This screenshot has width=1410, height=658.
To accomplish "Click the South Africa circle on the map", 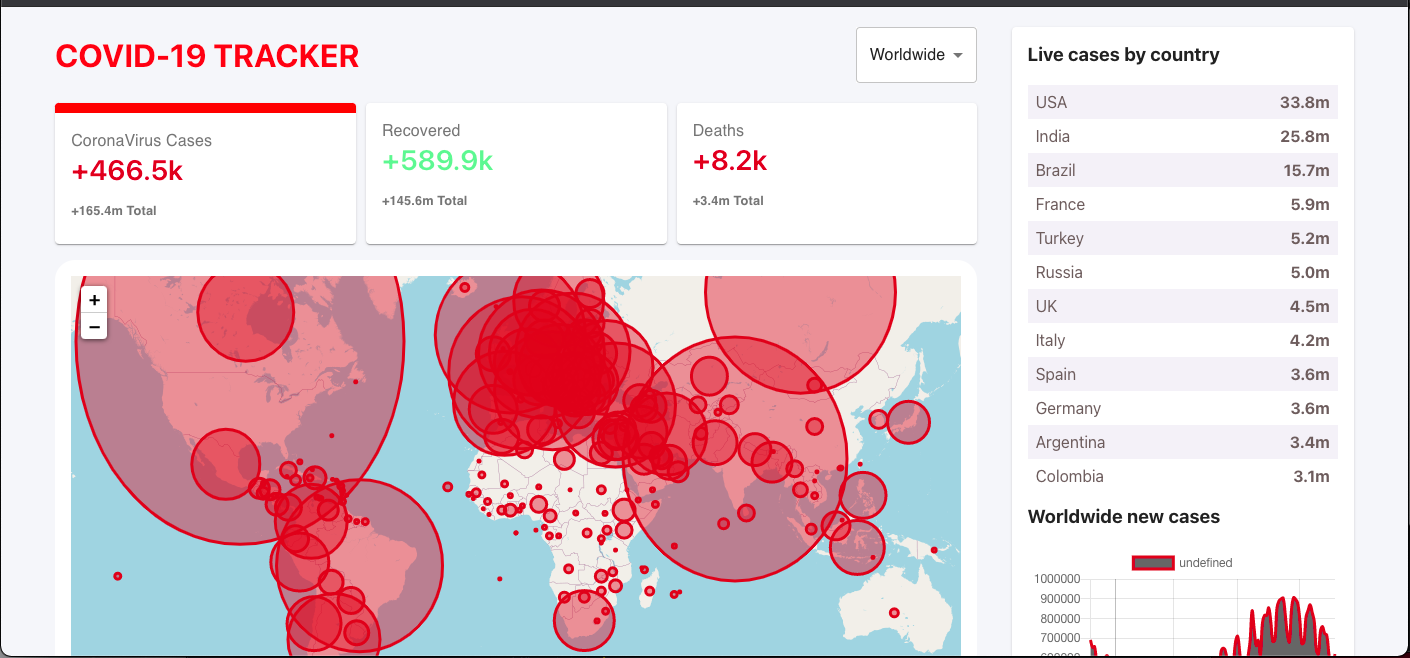I will (x=584, y=620).
